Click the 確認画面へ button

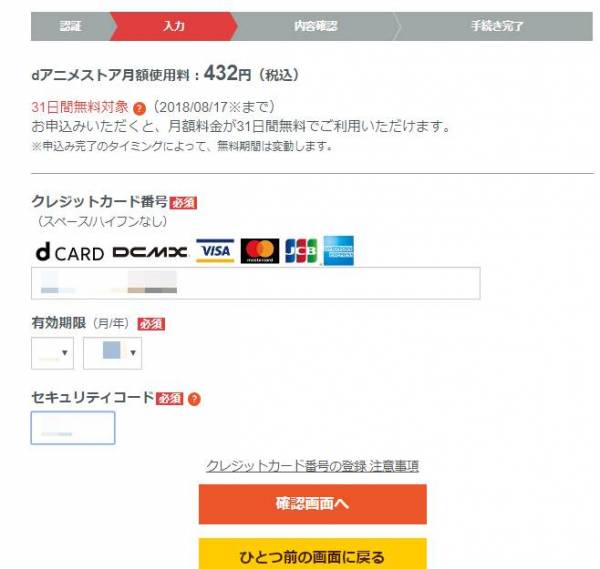coord(313,504)
